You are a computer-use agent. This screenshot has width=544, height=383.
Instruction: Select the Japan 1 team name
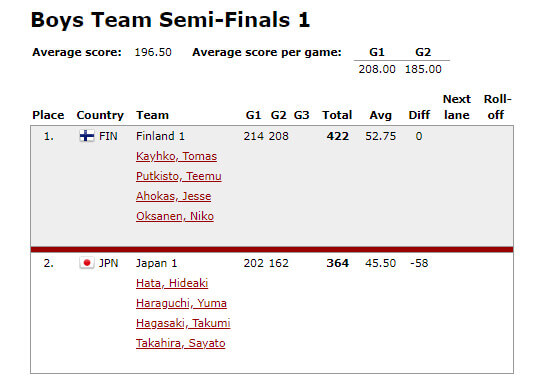(x=156, y=263)
